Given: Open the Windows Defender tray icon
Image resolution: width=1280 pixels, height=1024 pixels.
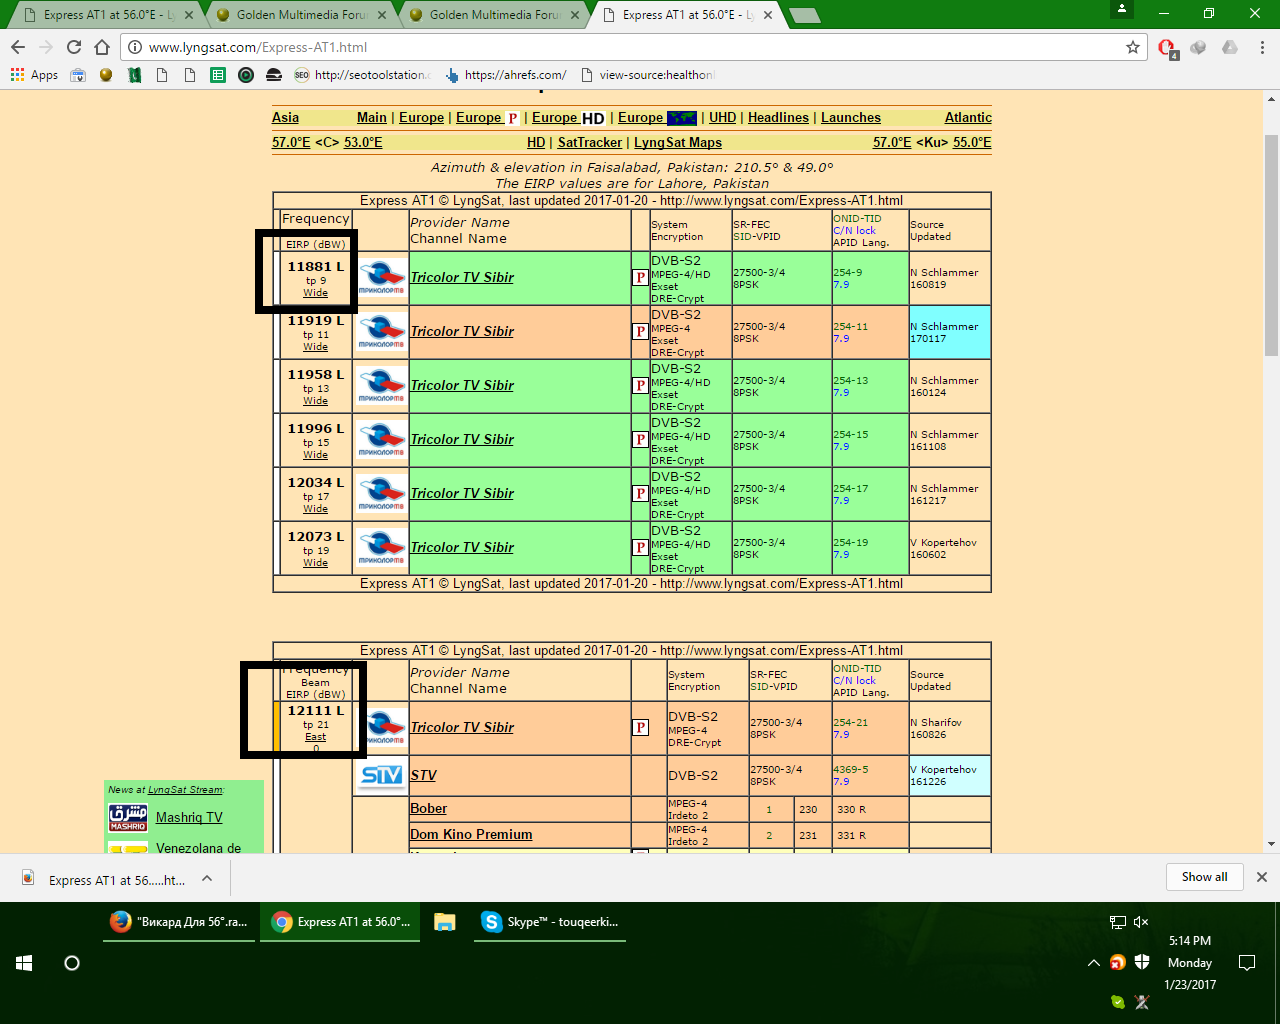Looking at the screenshot, I should tap(1143, 962).
